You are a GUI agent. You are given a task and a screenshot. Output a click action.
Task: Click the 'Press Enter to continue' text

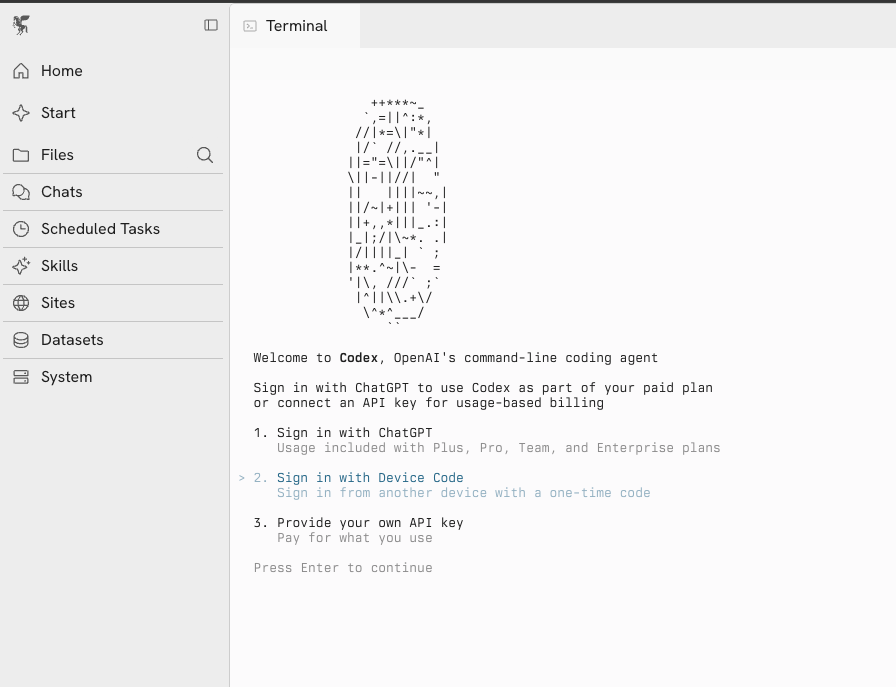coord(343,568)
